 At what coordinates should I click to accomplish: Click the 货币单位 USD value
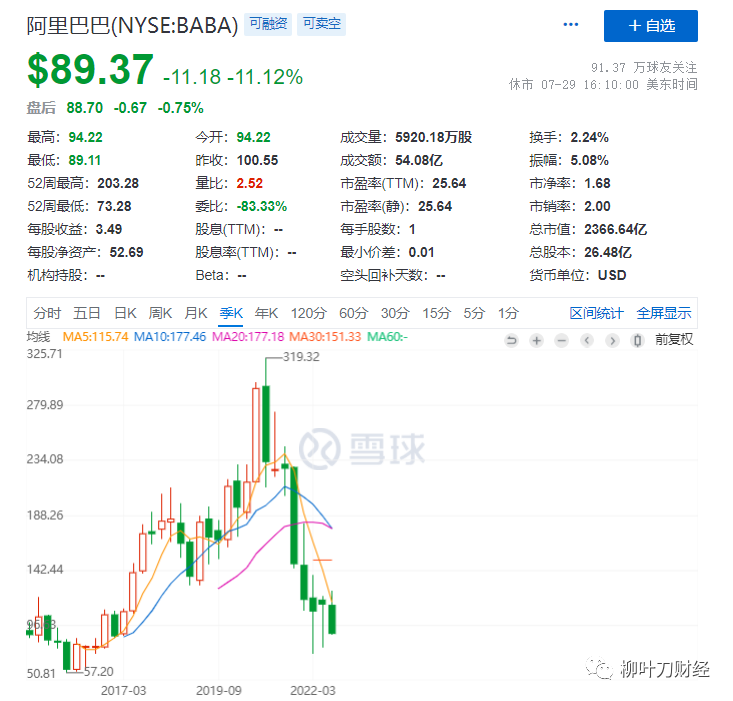(x=612, y=275)
